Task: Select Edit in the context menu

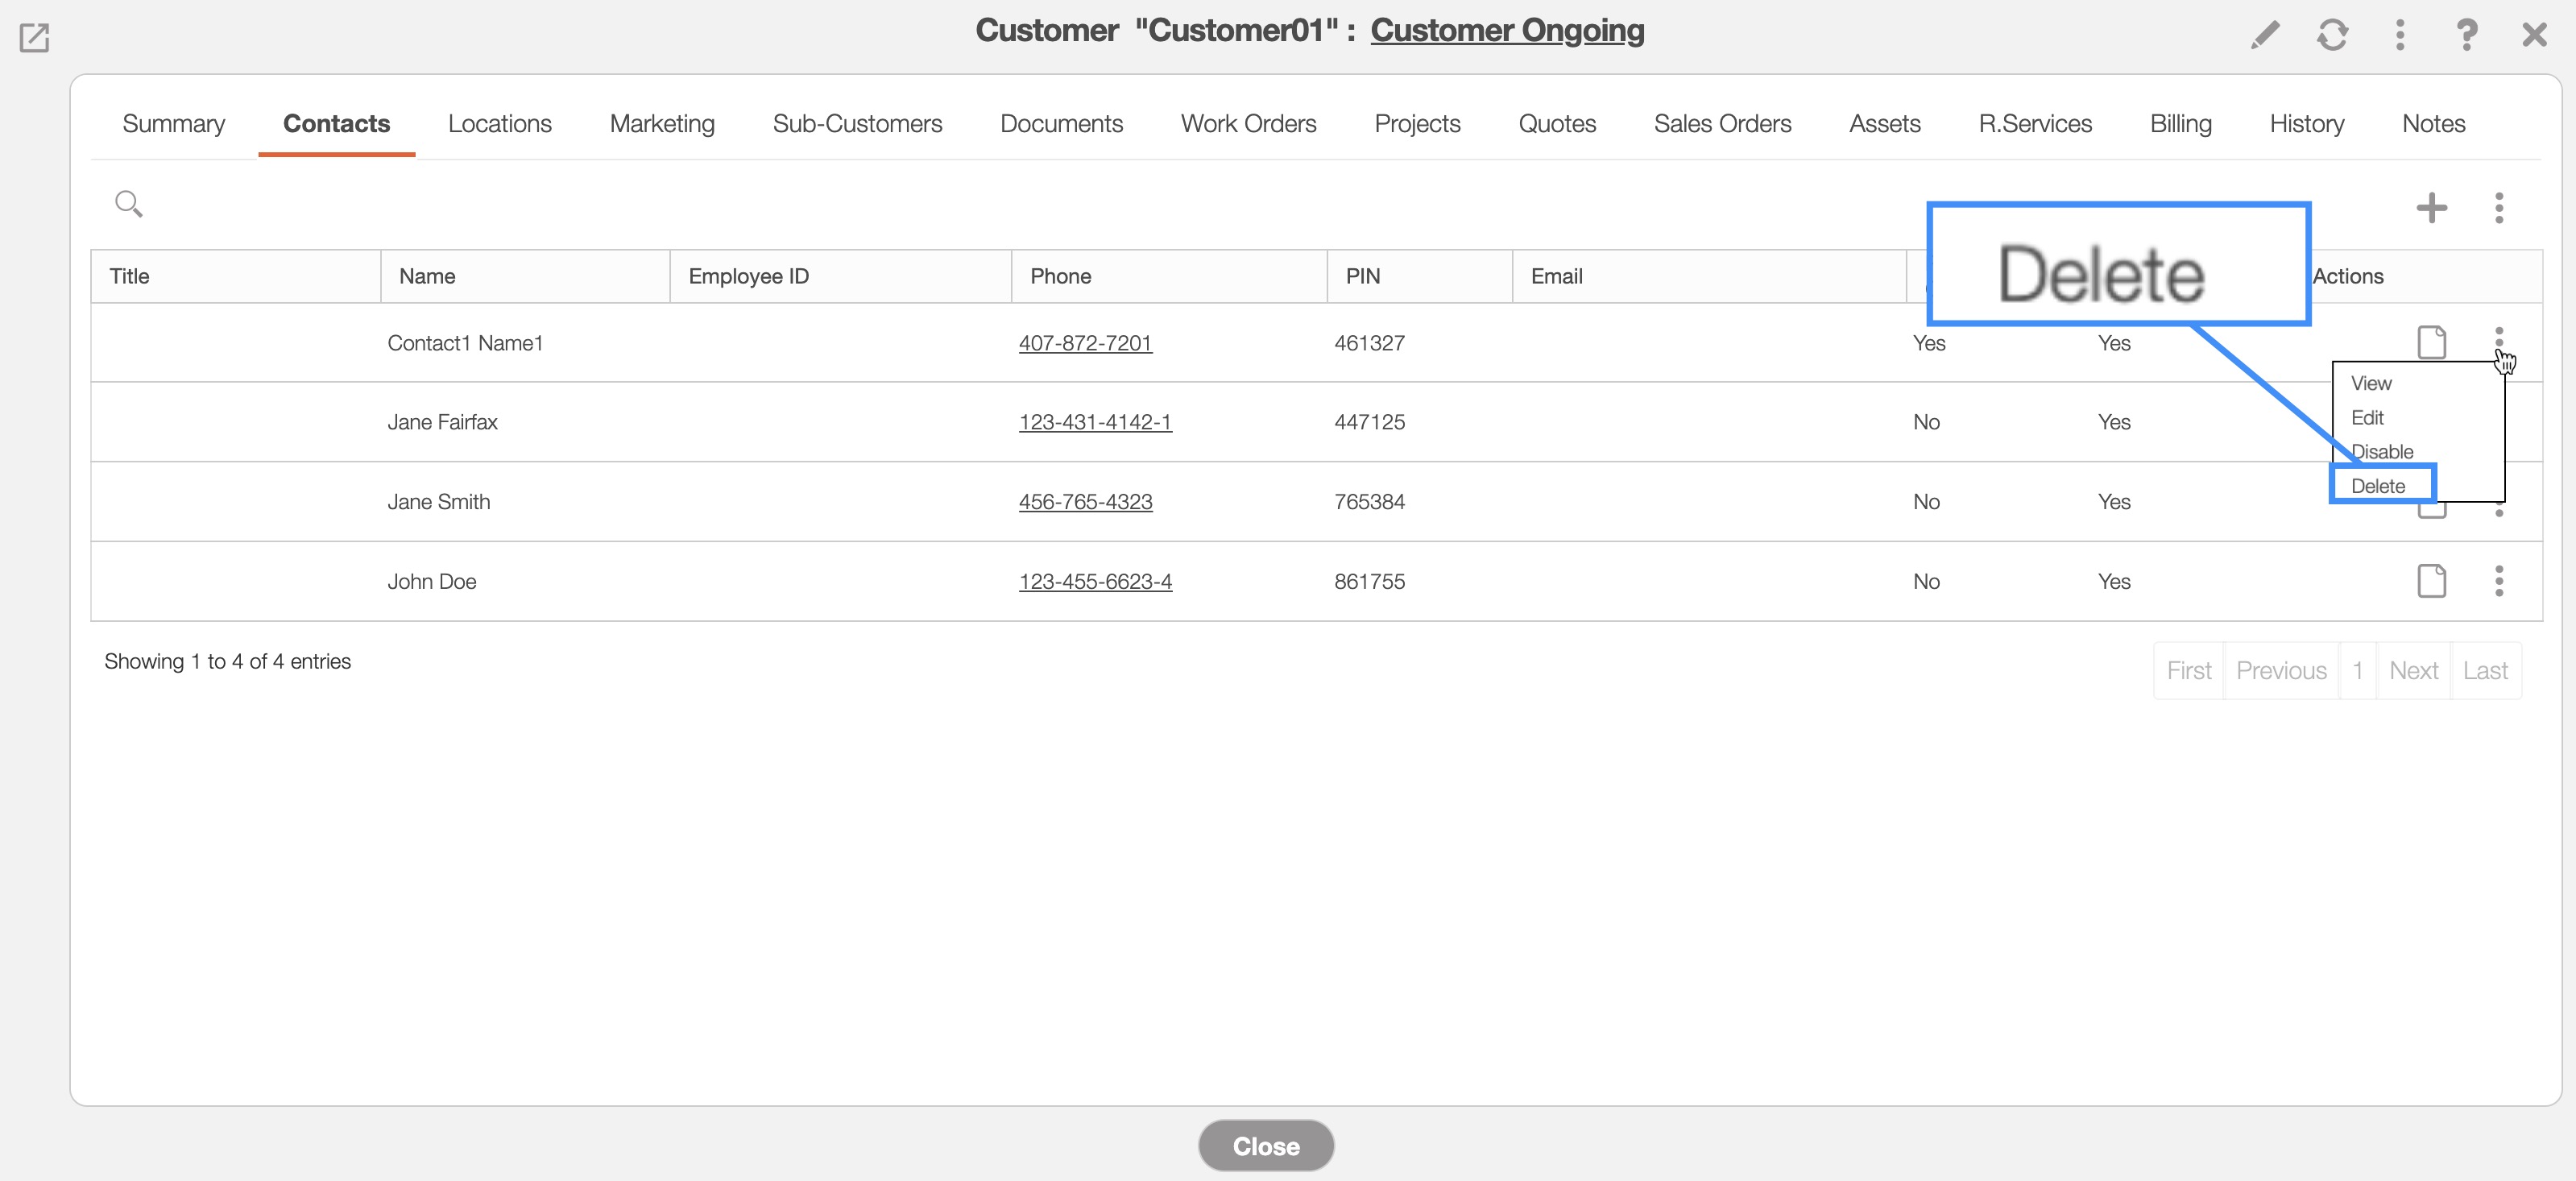Action: pos(2367,418)
